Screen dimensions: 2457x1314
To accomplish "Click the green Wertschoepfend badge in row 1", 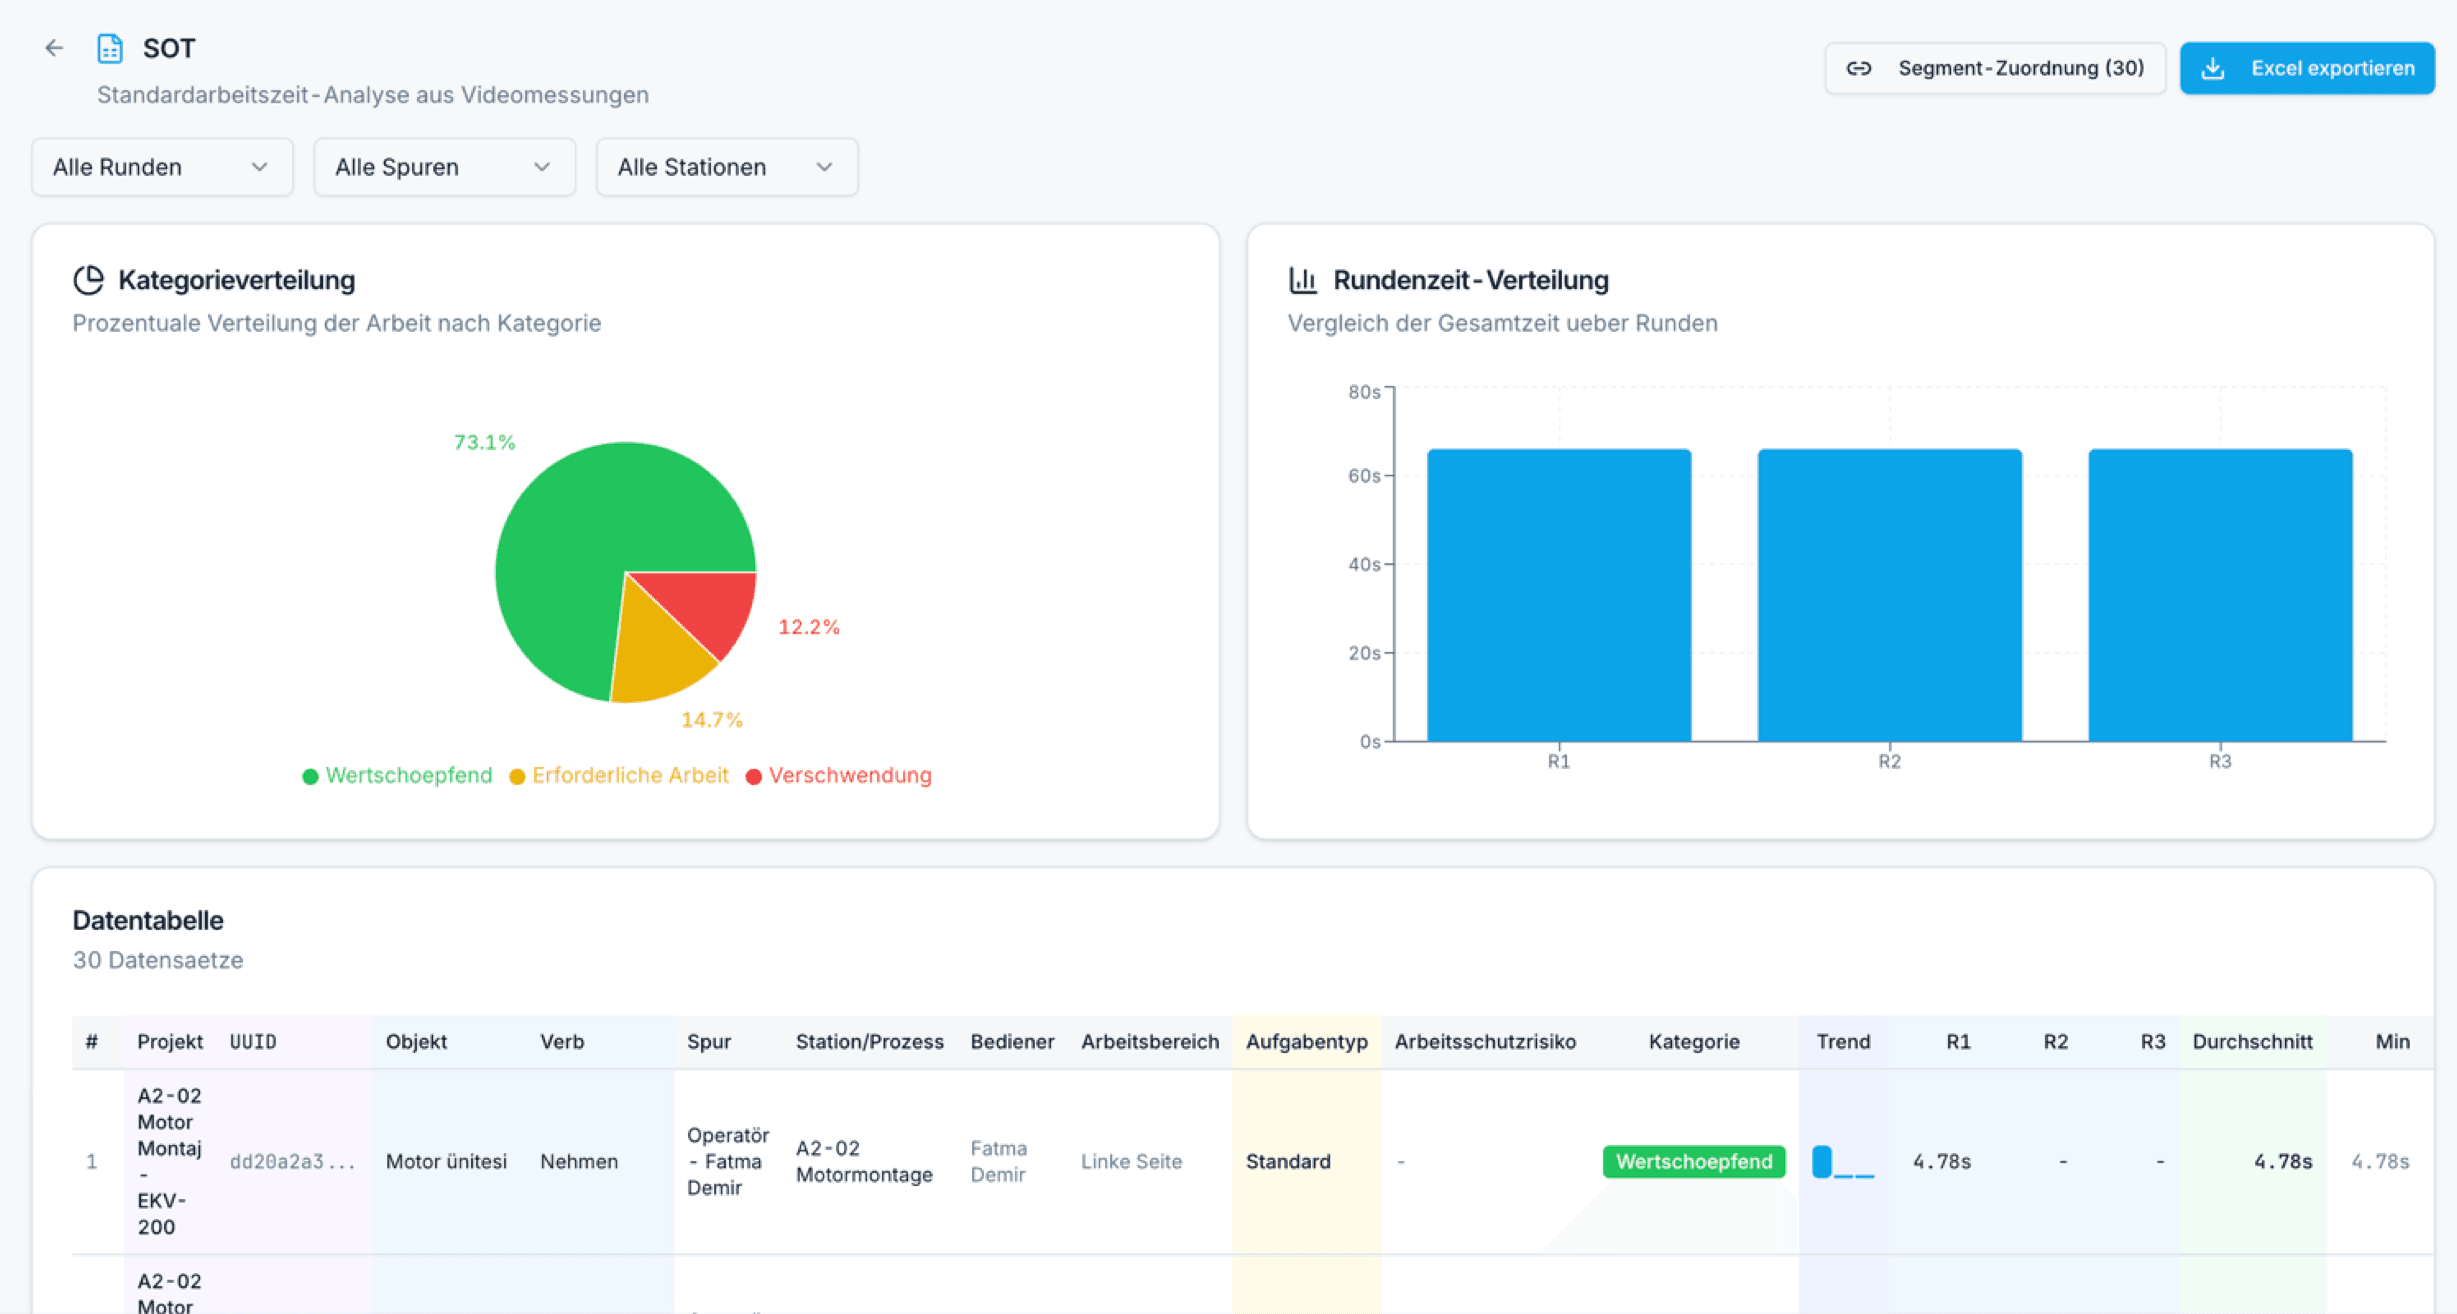I will point(1693,1162).
